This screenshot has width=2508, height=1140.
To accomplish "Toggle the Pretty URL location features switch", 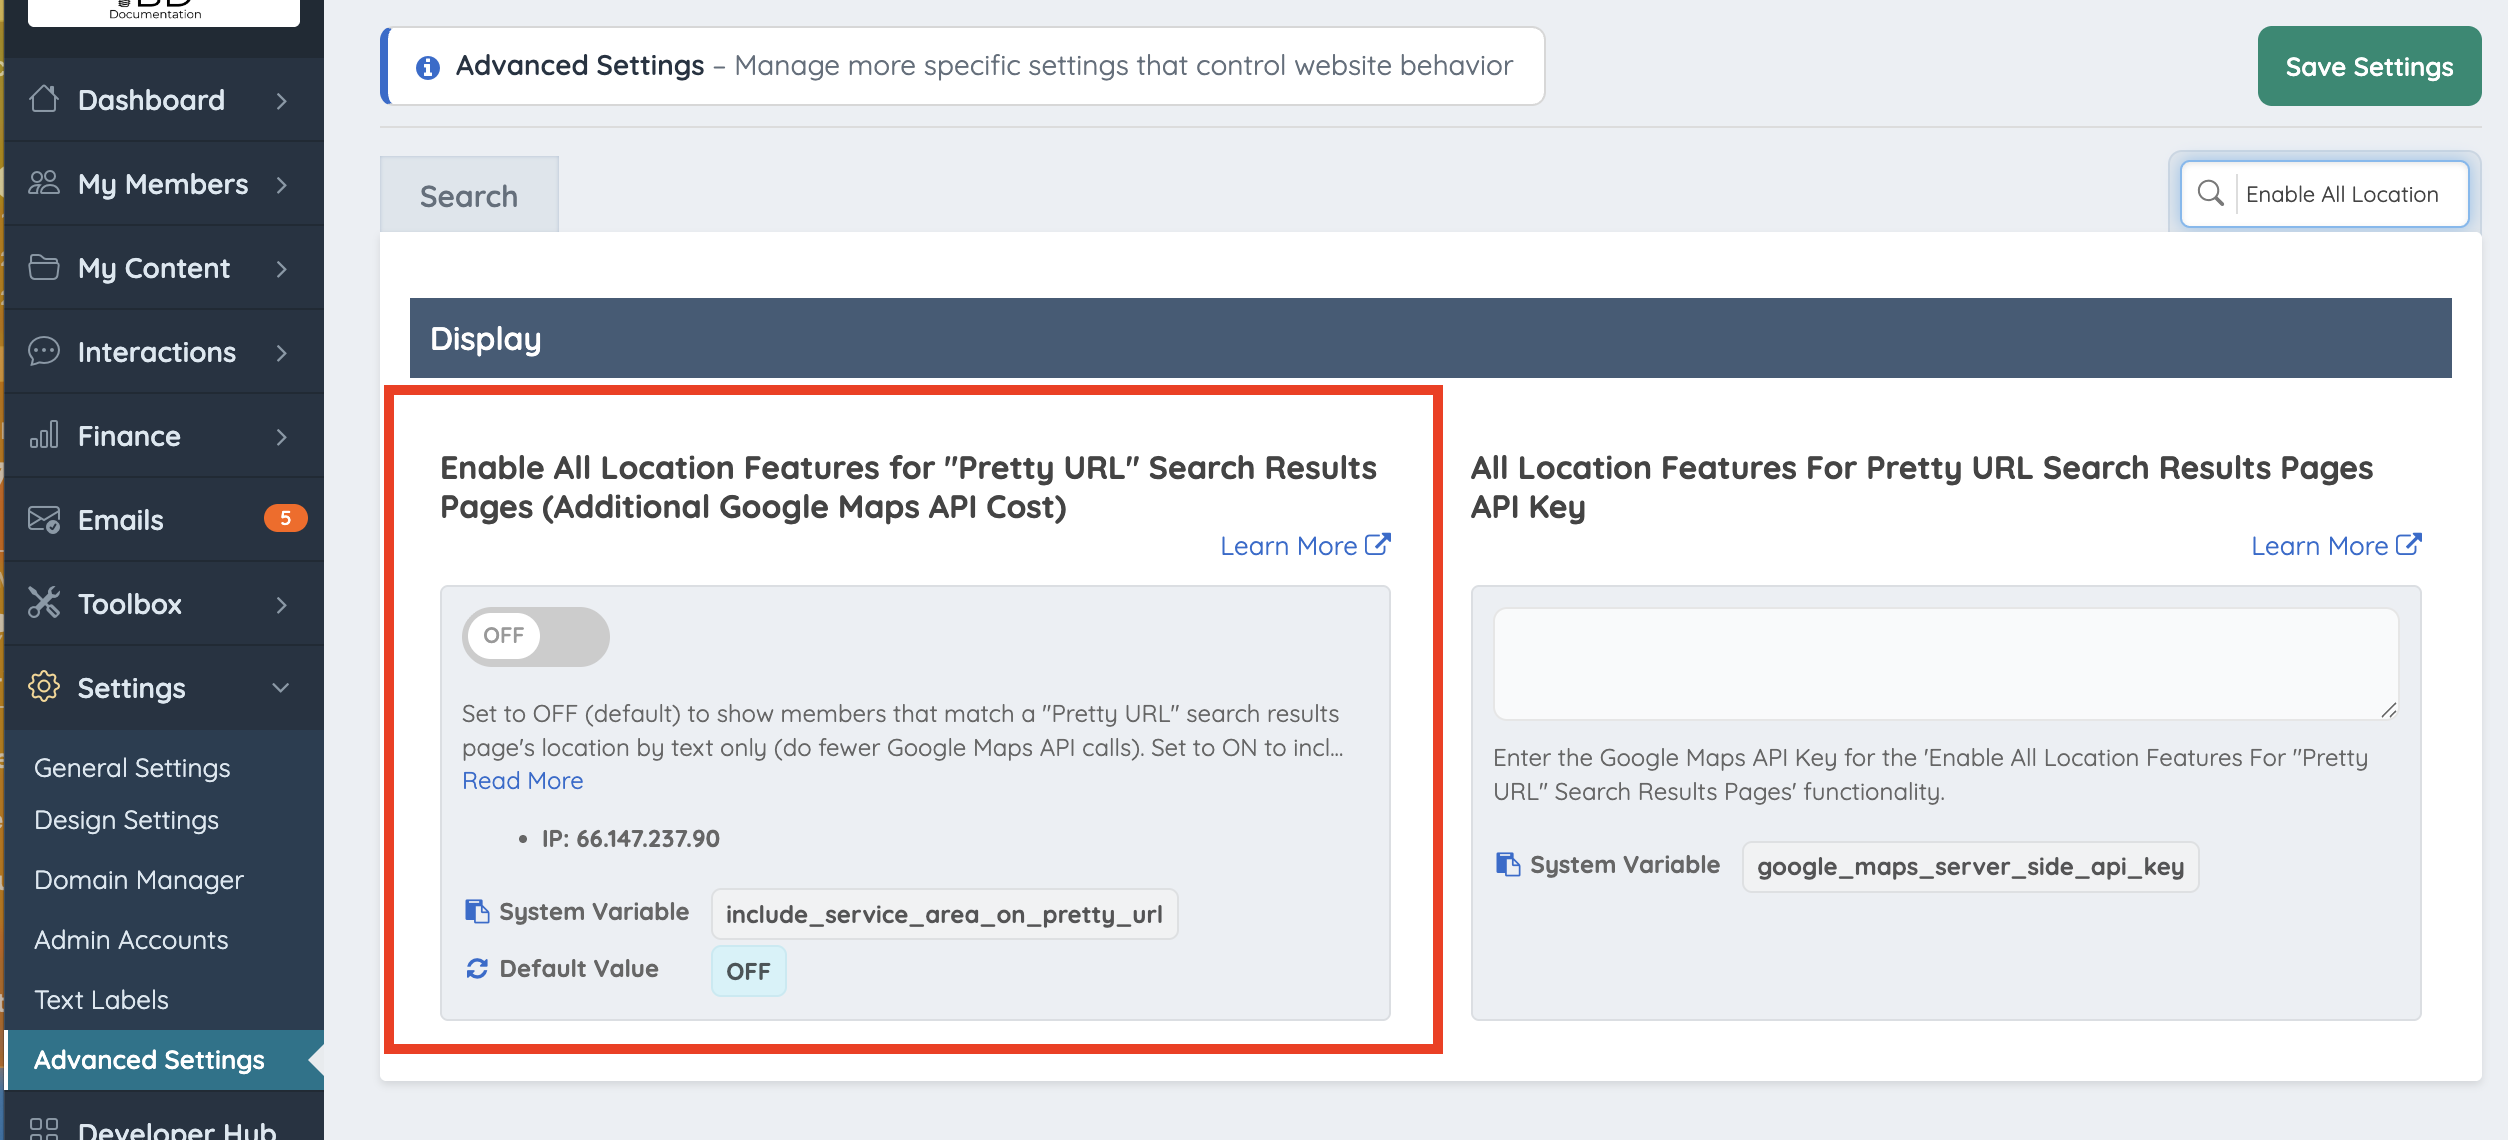I will point(535,636).
